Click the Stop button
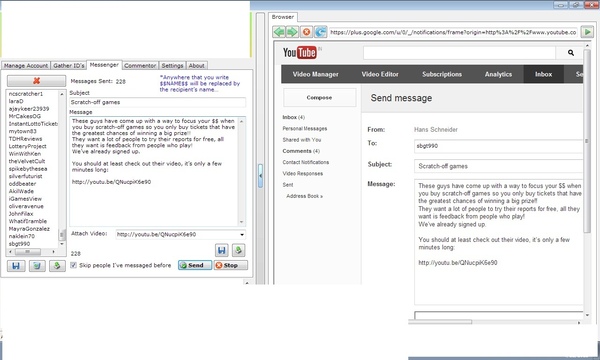Screen dimensions: 600x360 point(230,265)
